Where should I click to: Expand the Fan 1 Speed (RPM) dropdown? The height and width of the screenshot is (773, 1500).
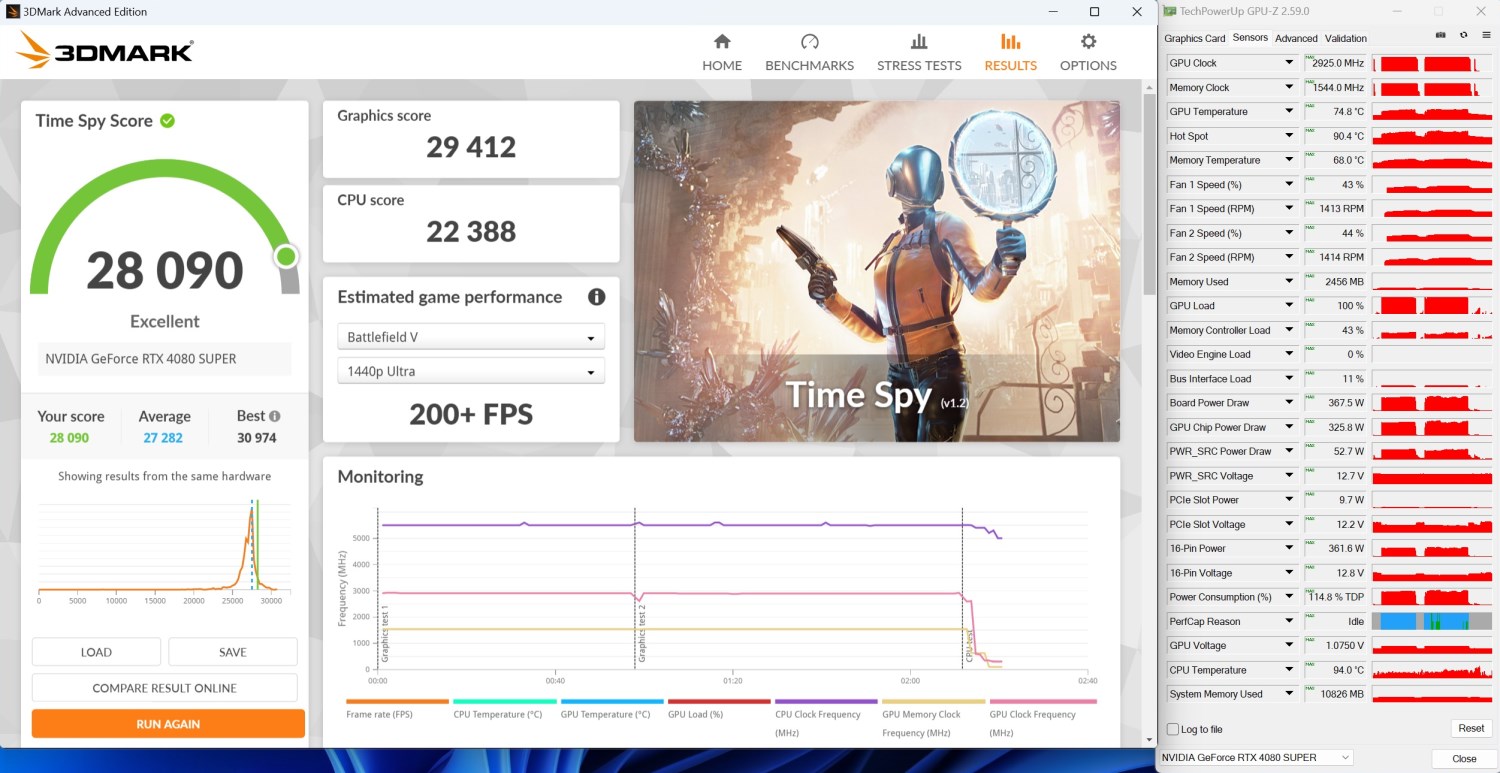(x=1289, y=209)
